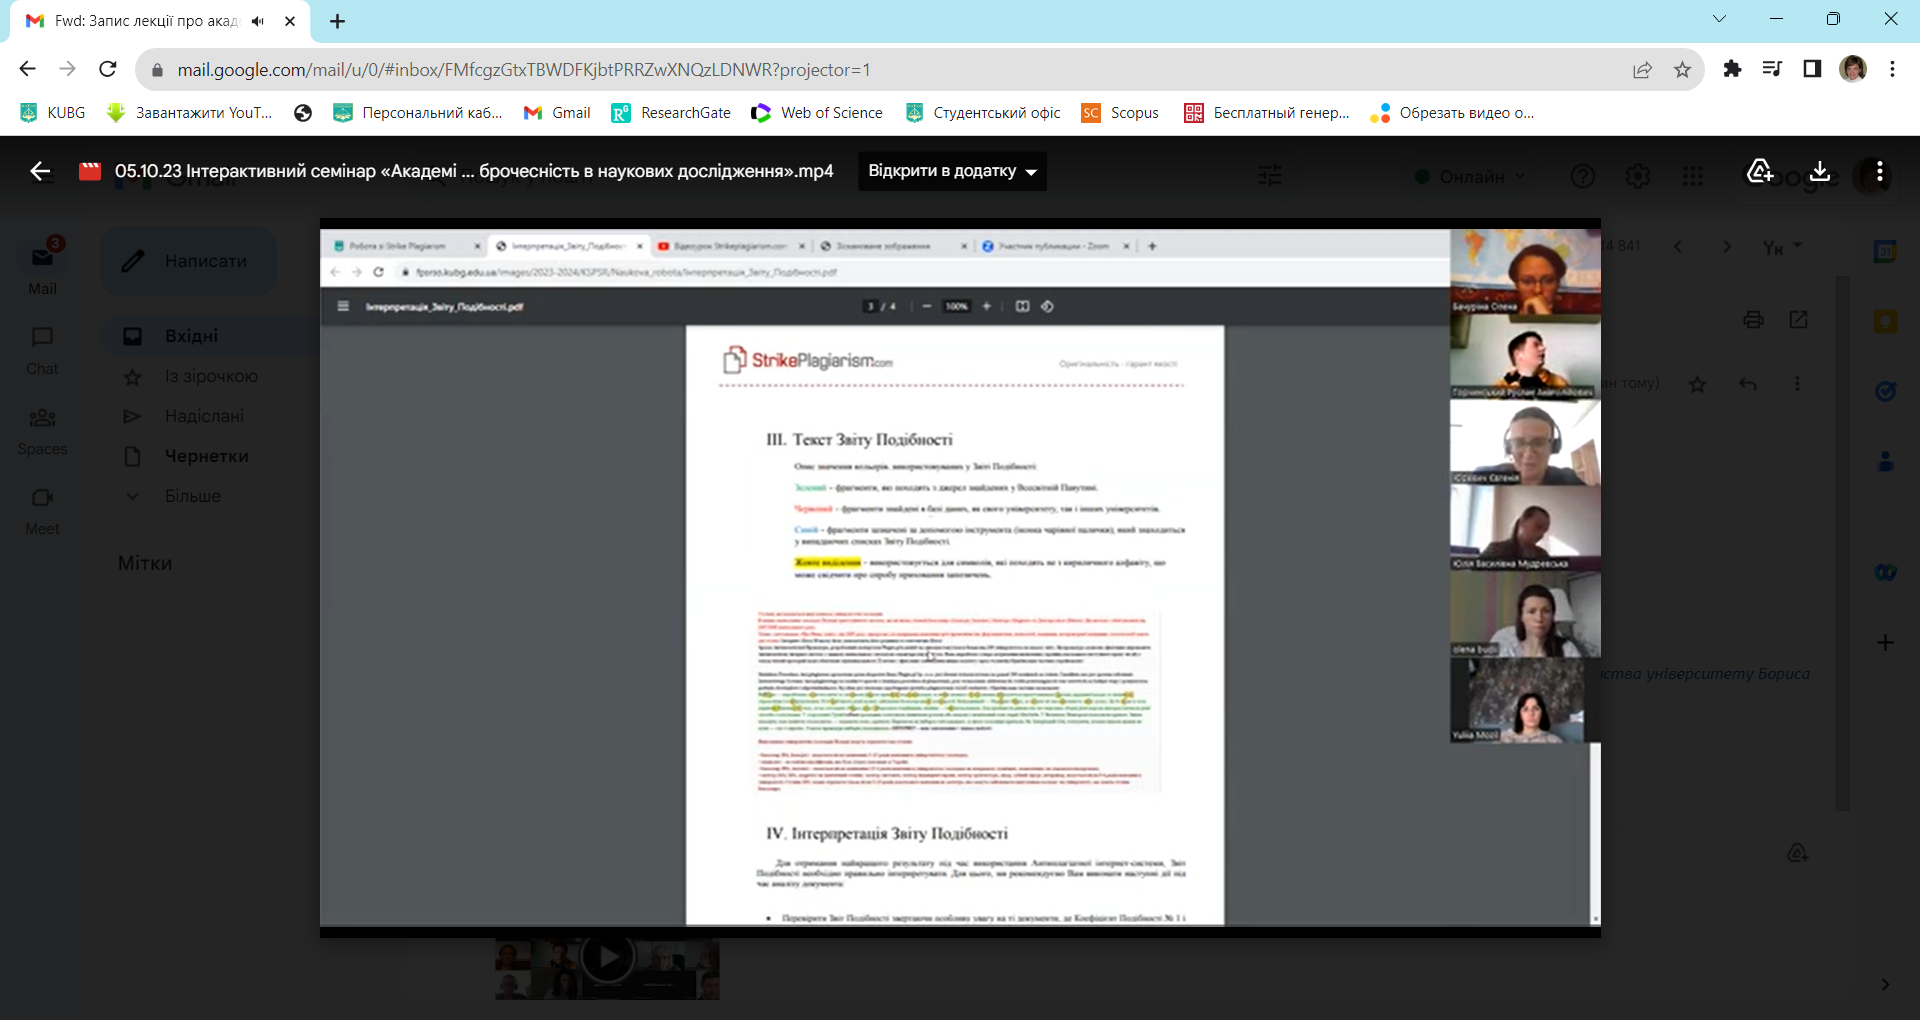The image size is (1920, 1020).
Task: Open the preview's three-dot more actions menu
Action: point(1880,171)
